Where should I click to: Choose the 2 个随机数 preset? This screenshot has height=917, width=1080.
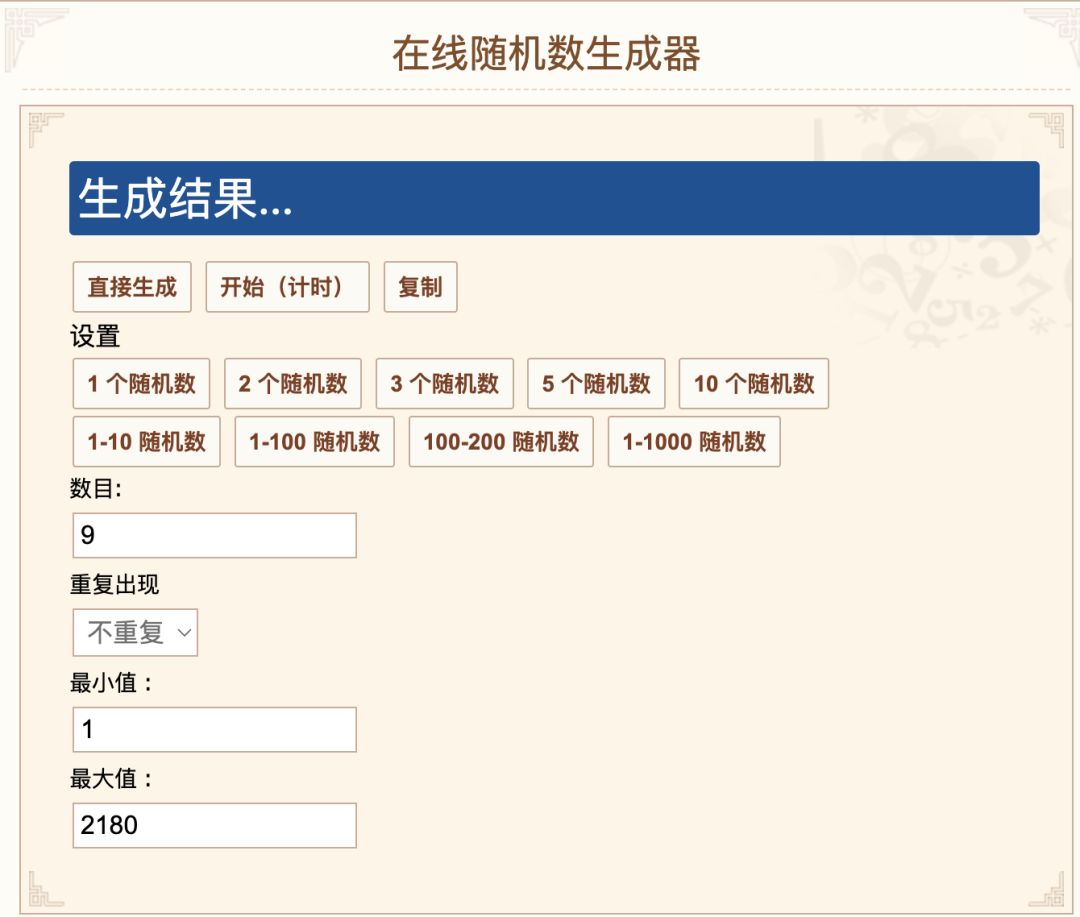(x=293, y=383)
